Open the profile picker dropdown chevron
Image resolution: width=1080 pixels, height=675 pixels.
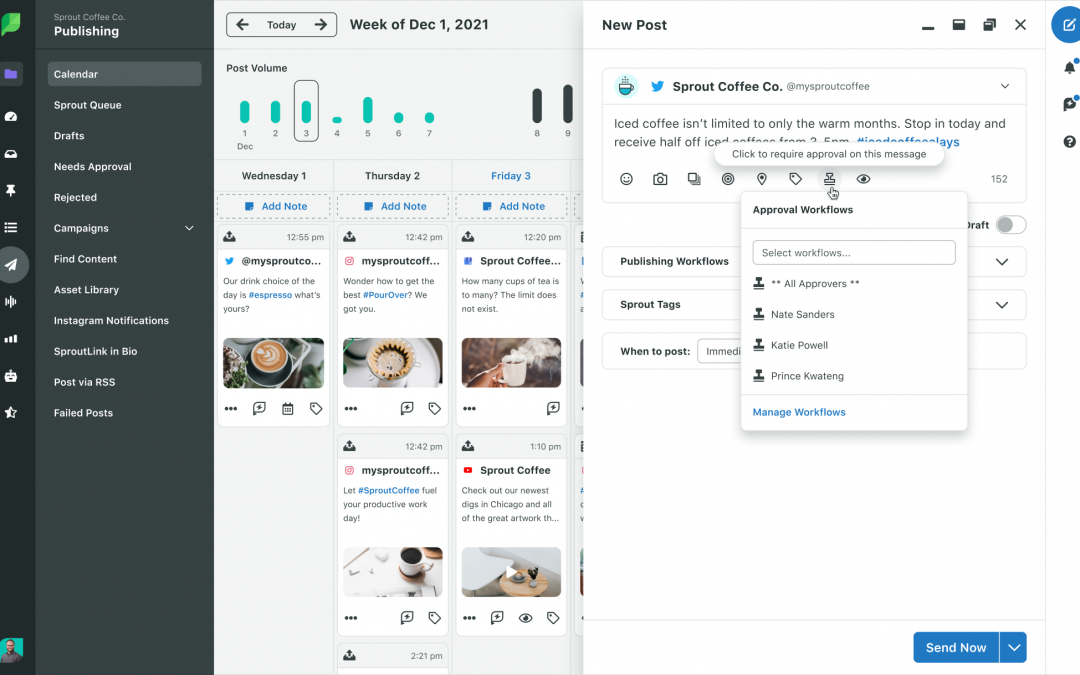click(1005, 86)
